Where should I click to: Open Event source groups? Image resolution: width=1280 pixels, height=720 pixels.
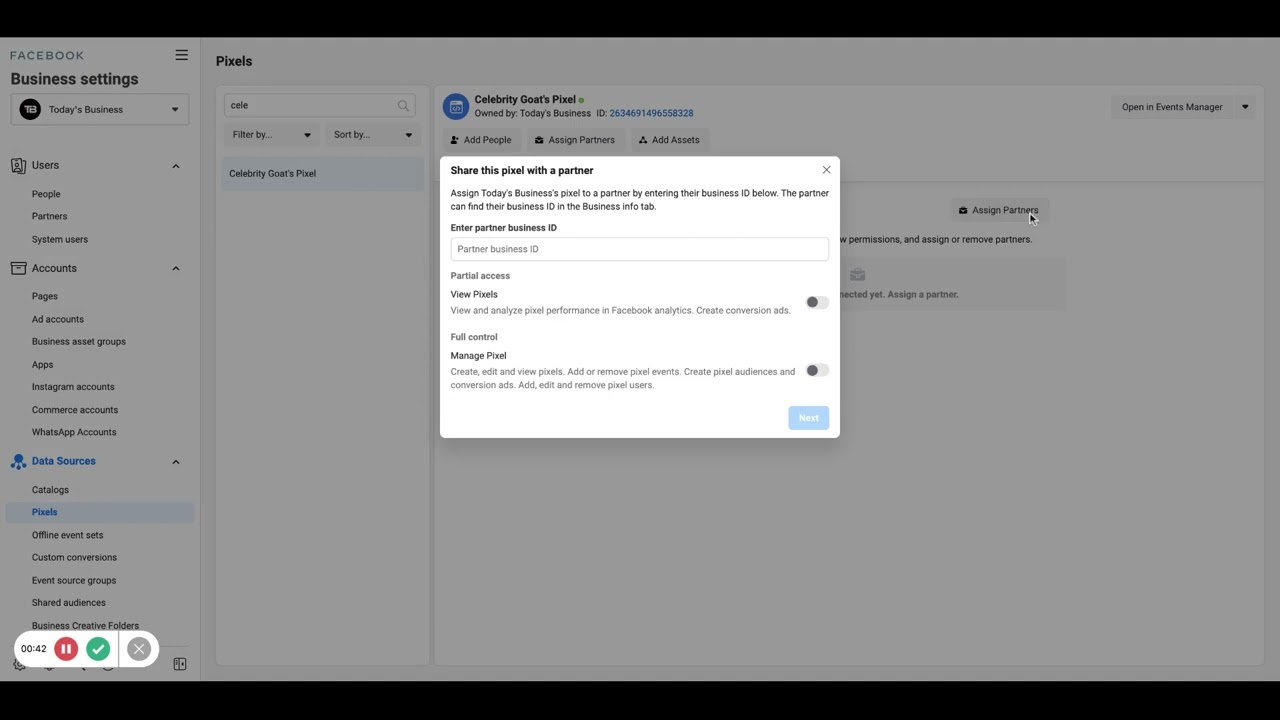74,580
